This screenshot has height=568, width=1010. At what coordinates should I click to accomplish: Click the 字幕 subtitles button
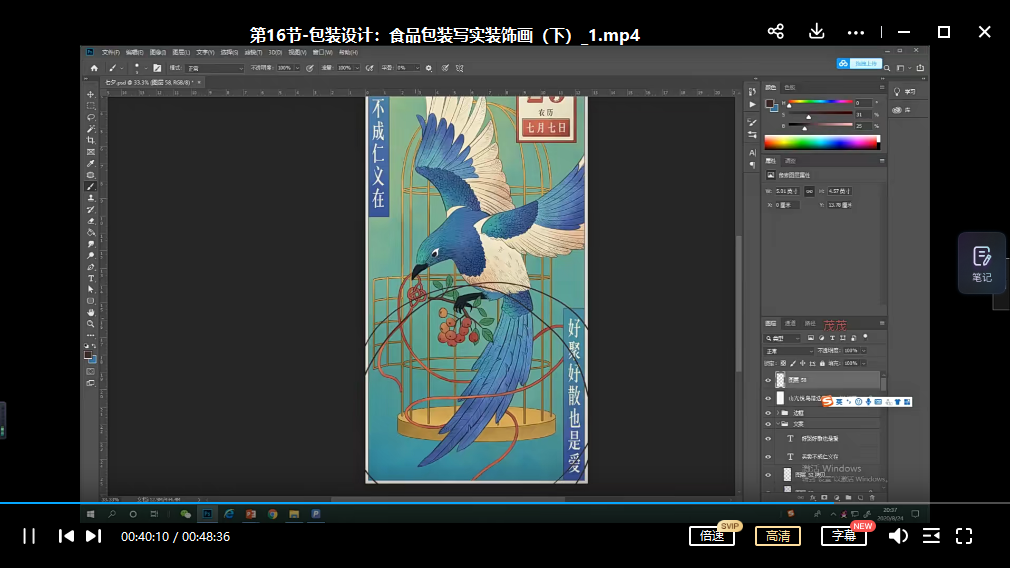click(844, 536)
